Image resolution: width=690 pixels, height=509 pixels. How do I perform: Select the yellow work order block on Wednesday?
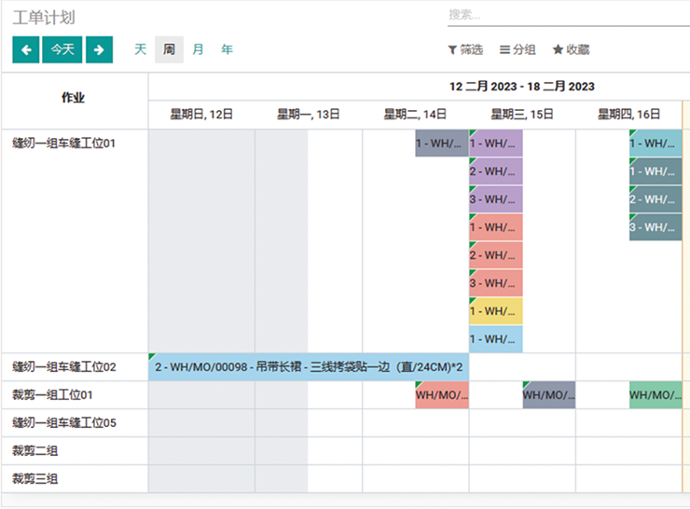496,311
